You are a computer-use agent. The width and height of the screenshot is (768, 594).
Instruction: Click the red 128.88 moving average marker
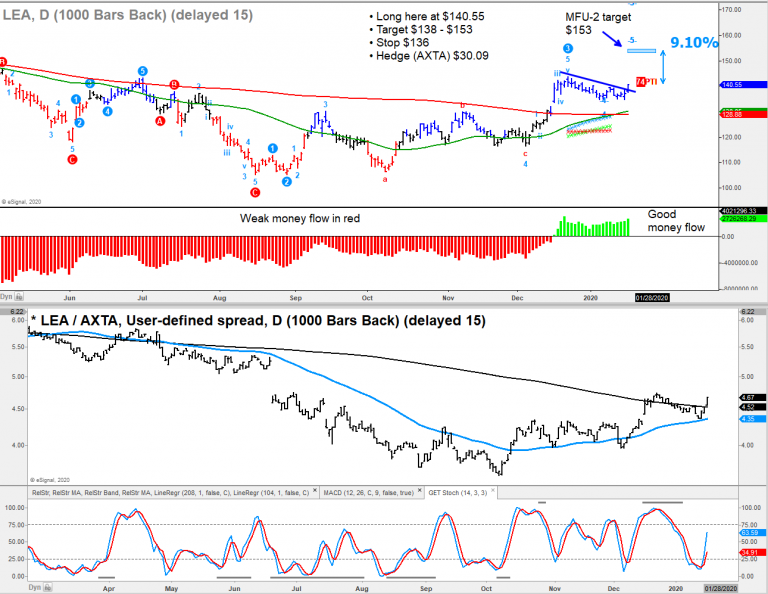(x=744, y=115)
